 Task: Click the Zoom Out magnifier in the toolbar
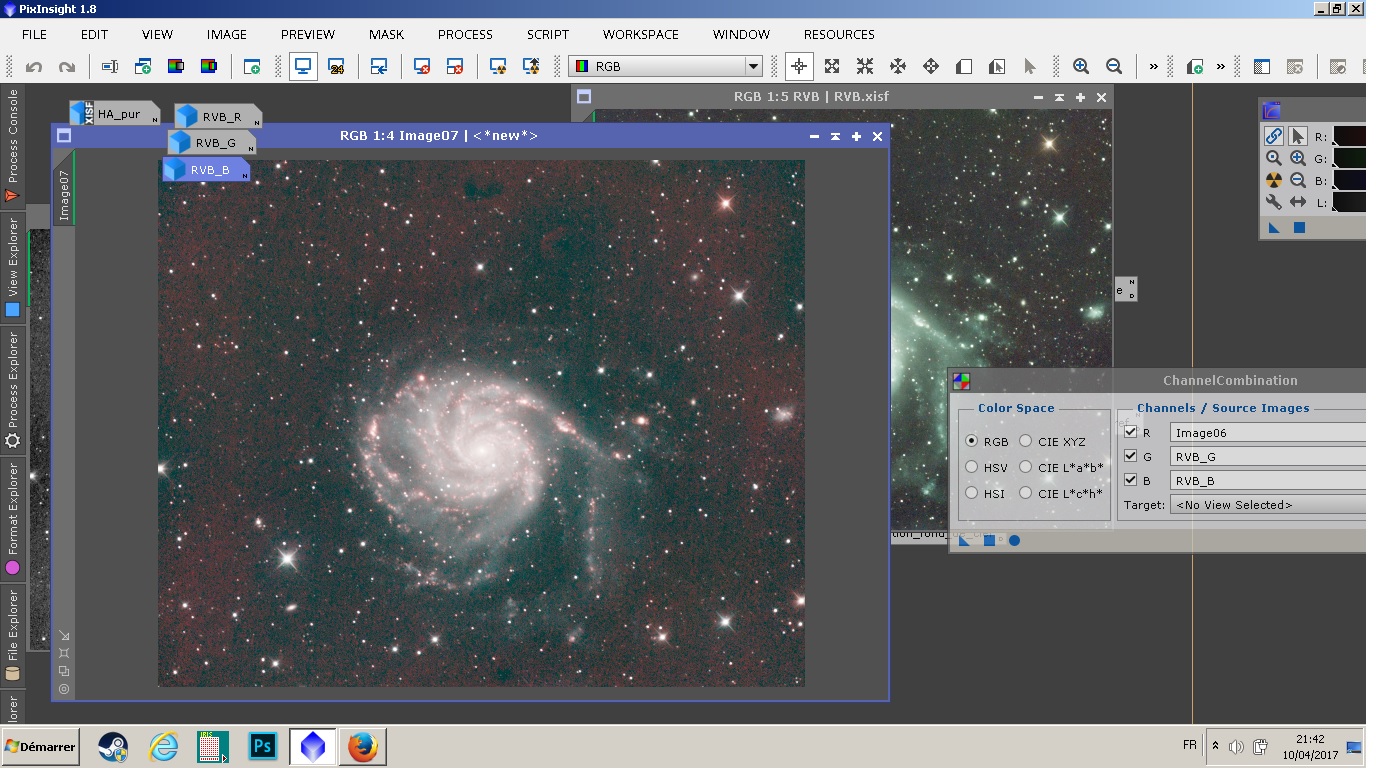pos(1114,67)
